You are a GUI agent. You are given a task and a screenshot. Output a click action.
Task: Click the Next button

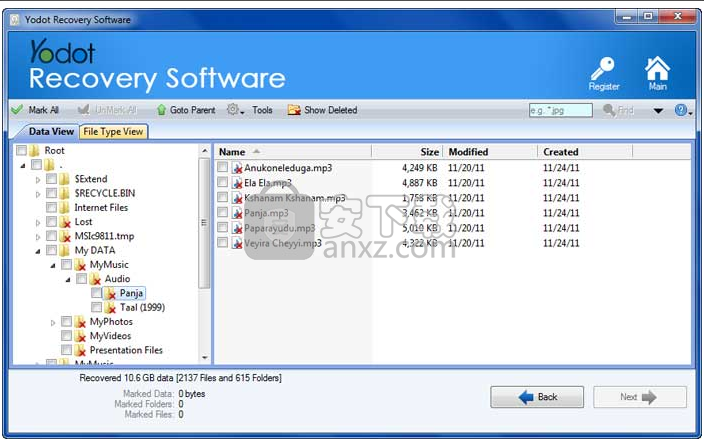(640, 397)
